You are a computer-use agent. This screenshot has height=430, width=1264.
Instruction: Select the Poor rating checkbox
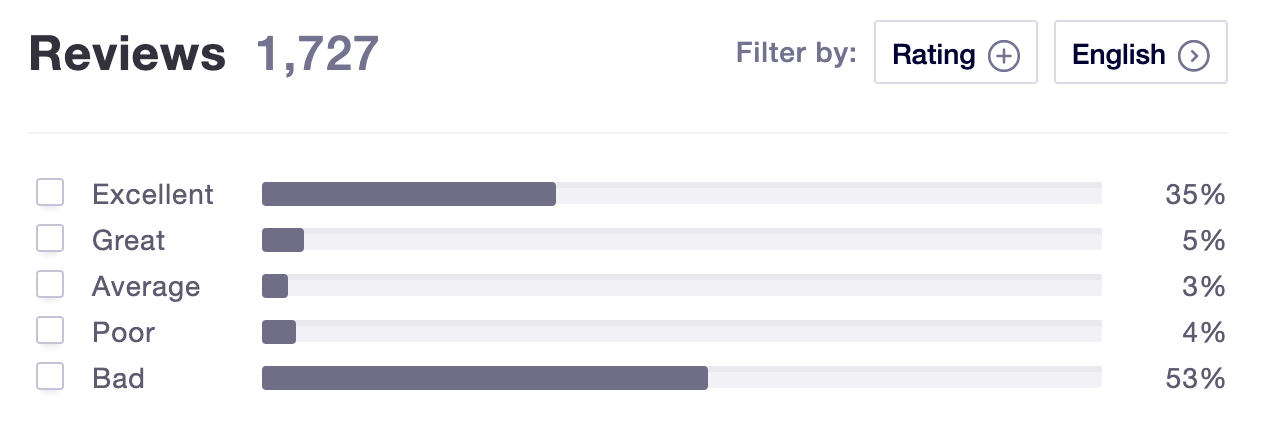pyautogui.click(x=50, y=331)
